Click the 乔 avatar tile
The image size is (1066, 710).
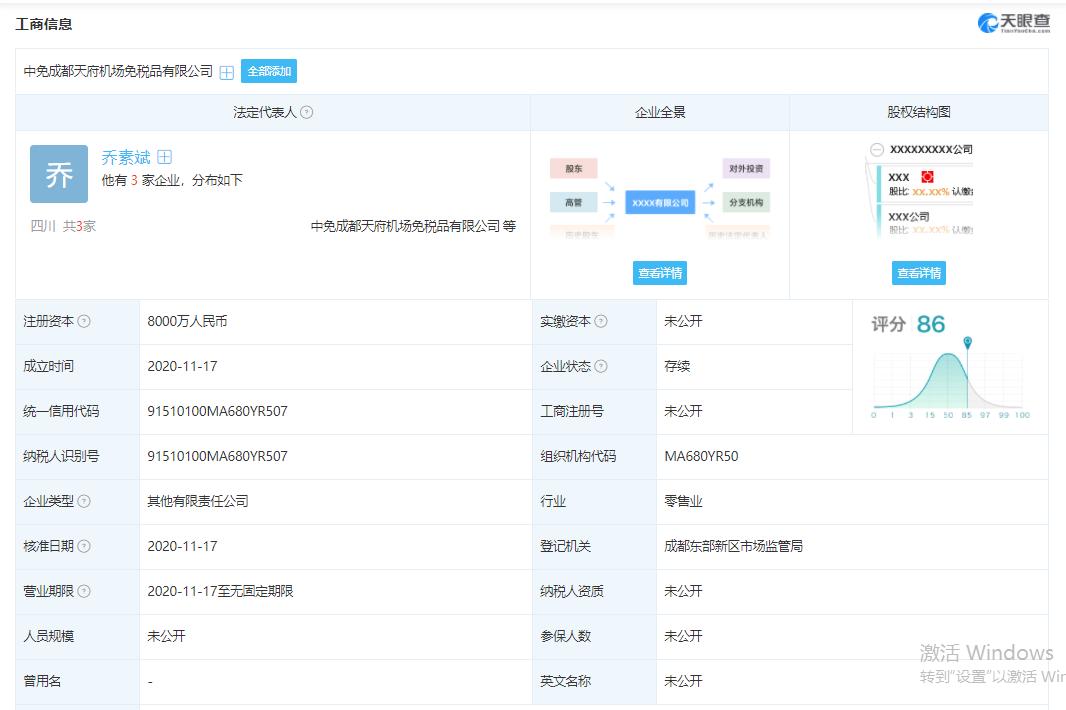click(x=59, y=175)
